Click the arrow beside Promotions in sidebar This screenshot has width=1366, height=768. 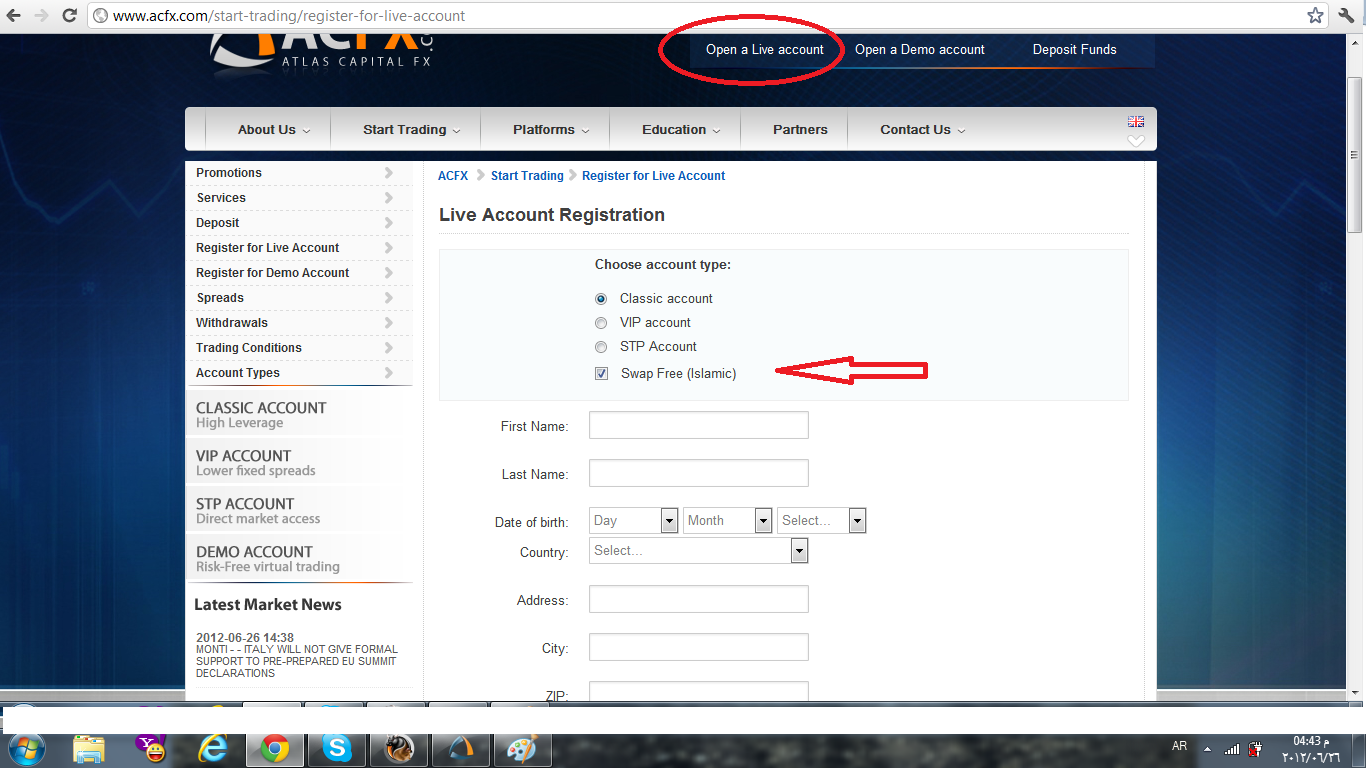coord(389,173)
